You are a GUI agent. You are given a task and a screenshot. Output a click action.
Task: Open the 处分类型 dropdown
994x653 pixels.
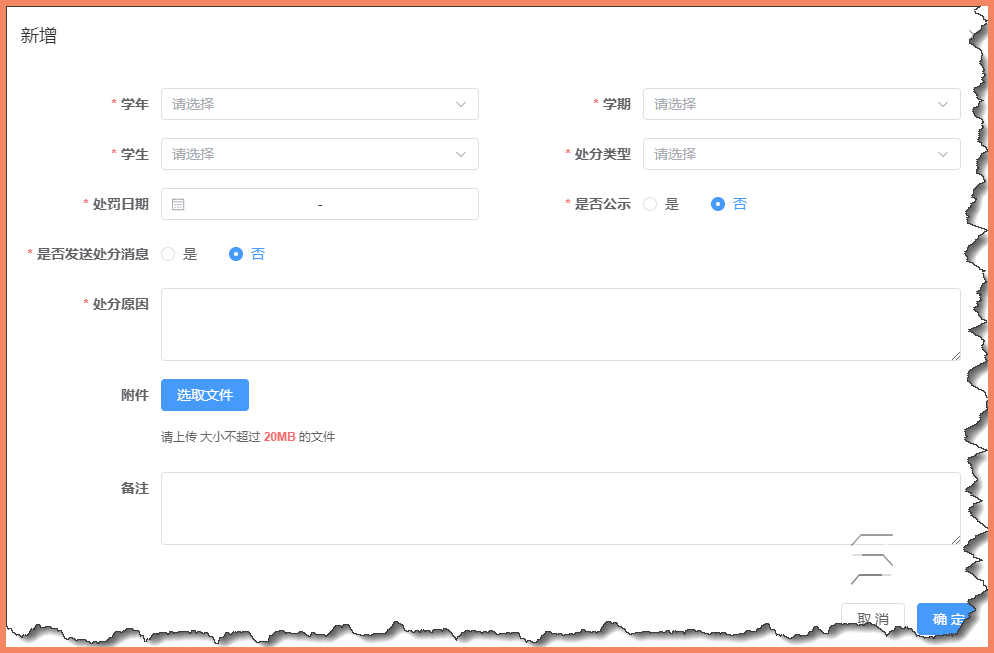(800, 154)
